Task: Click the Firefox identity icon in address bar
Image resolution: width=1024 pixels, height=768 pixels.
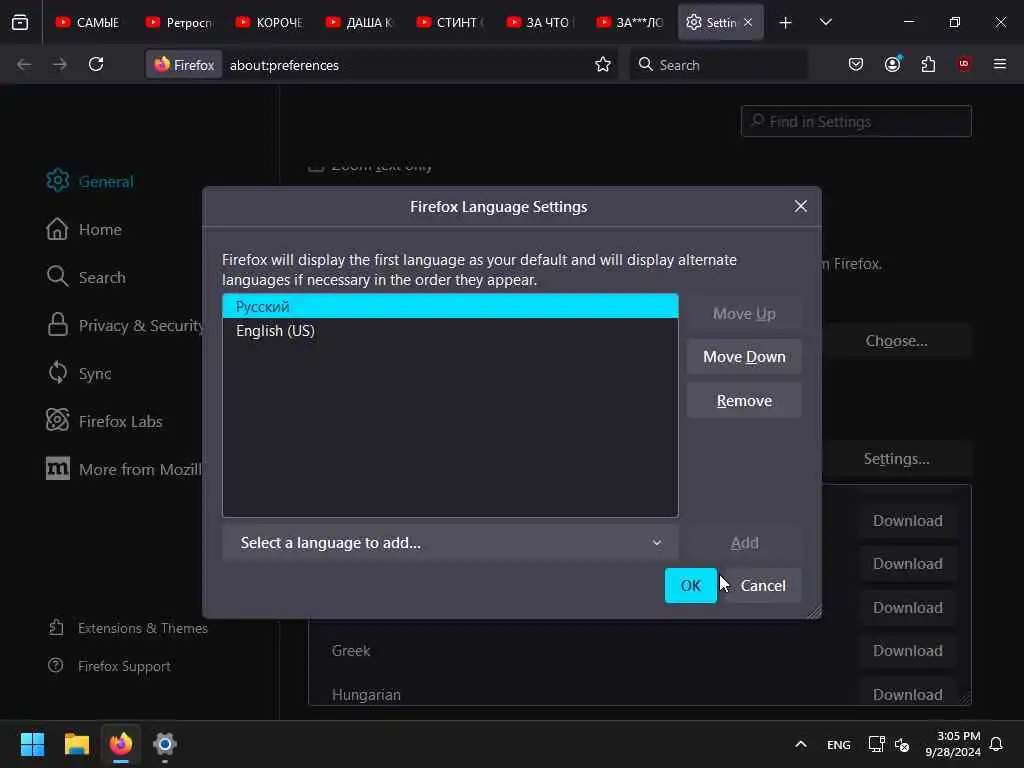Action: (x=184, y=65)
